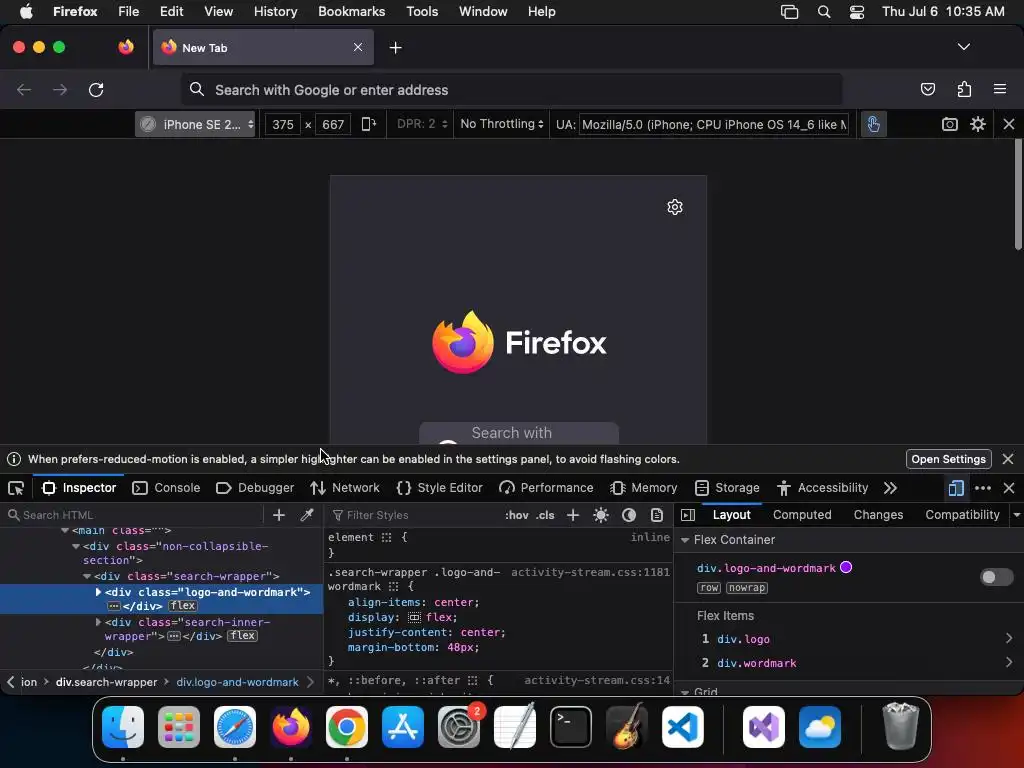Open DevTools more options ellipsis menu
The image size is (1024, 768).
point(982,488)
